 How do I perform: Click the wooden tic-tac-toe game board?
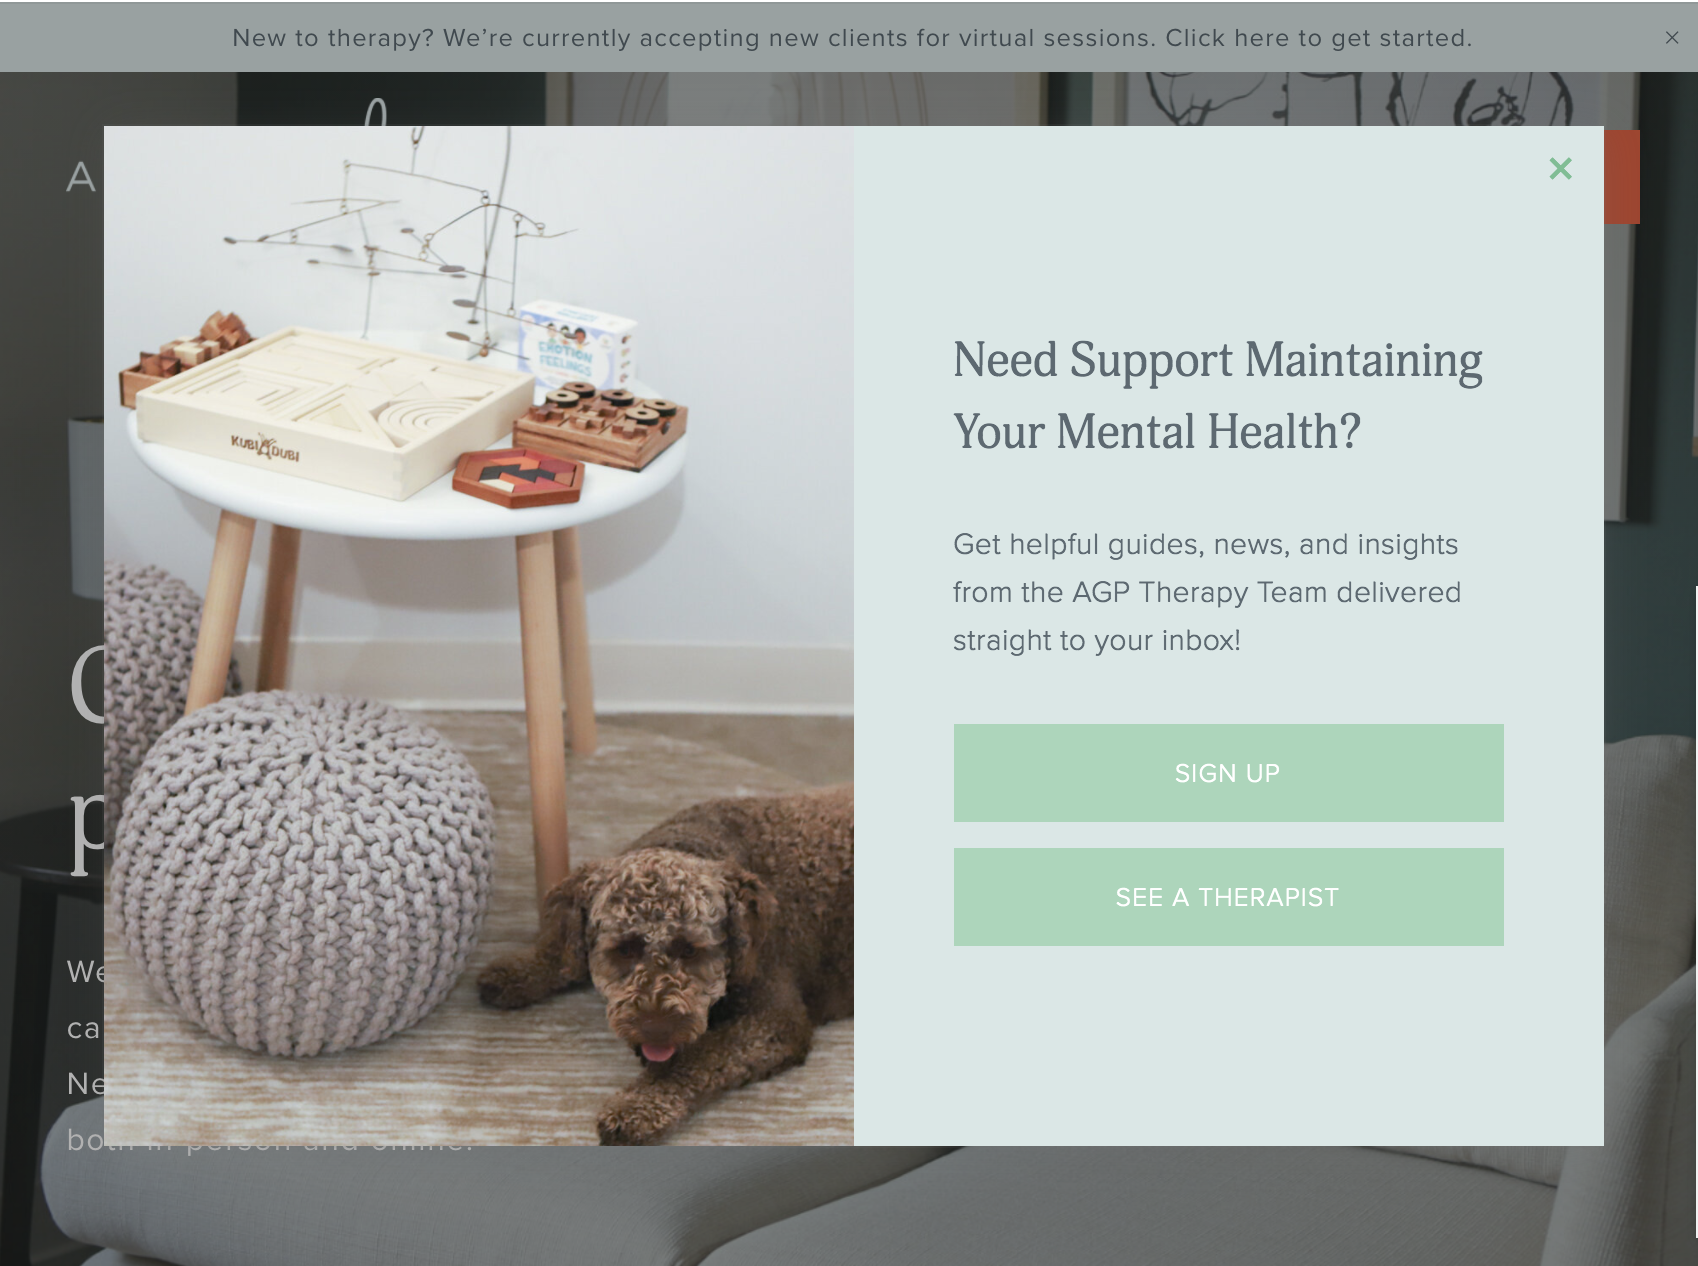tap(601, 425)
